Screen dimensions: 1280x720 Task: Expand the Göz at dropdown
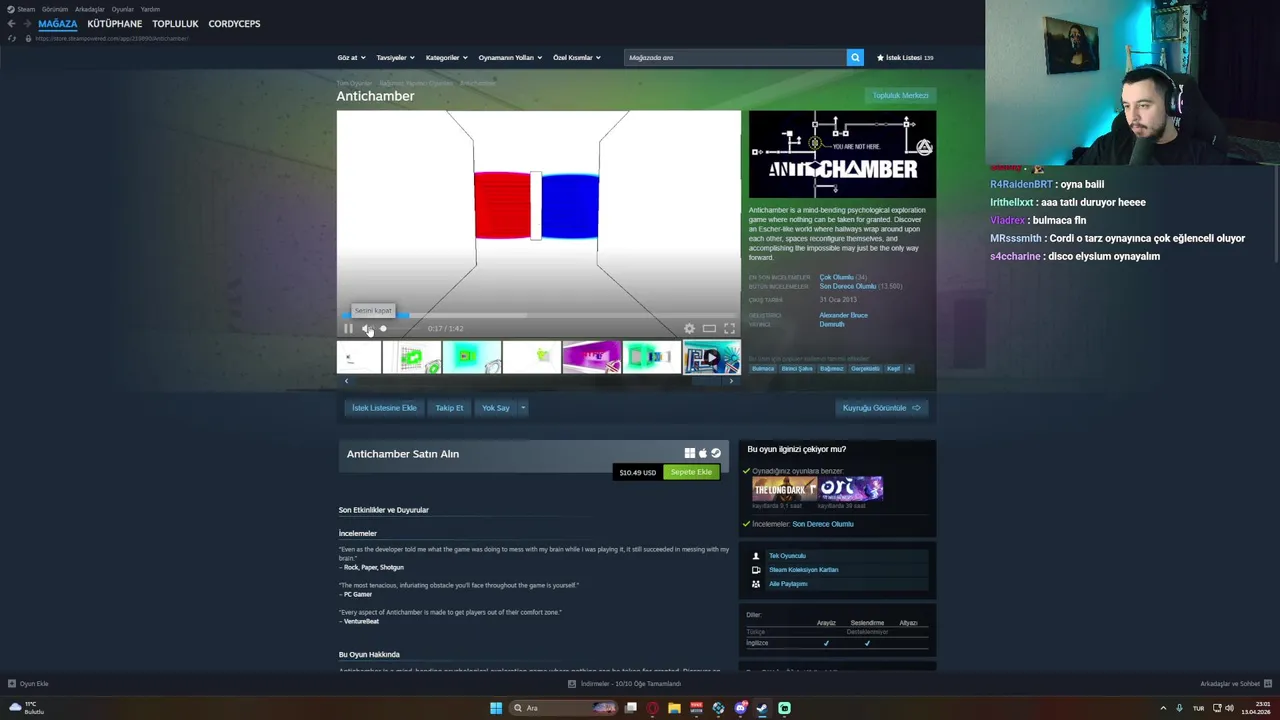pos(351,57)
